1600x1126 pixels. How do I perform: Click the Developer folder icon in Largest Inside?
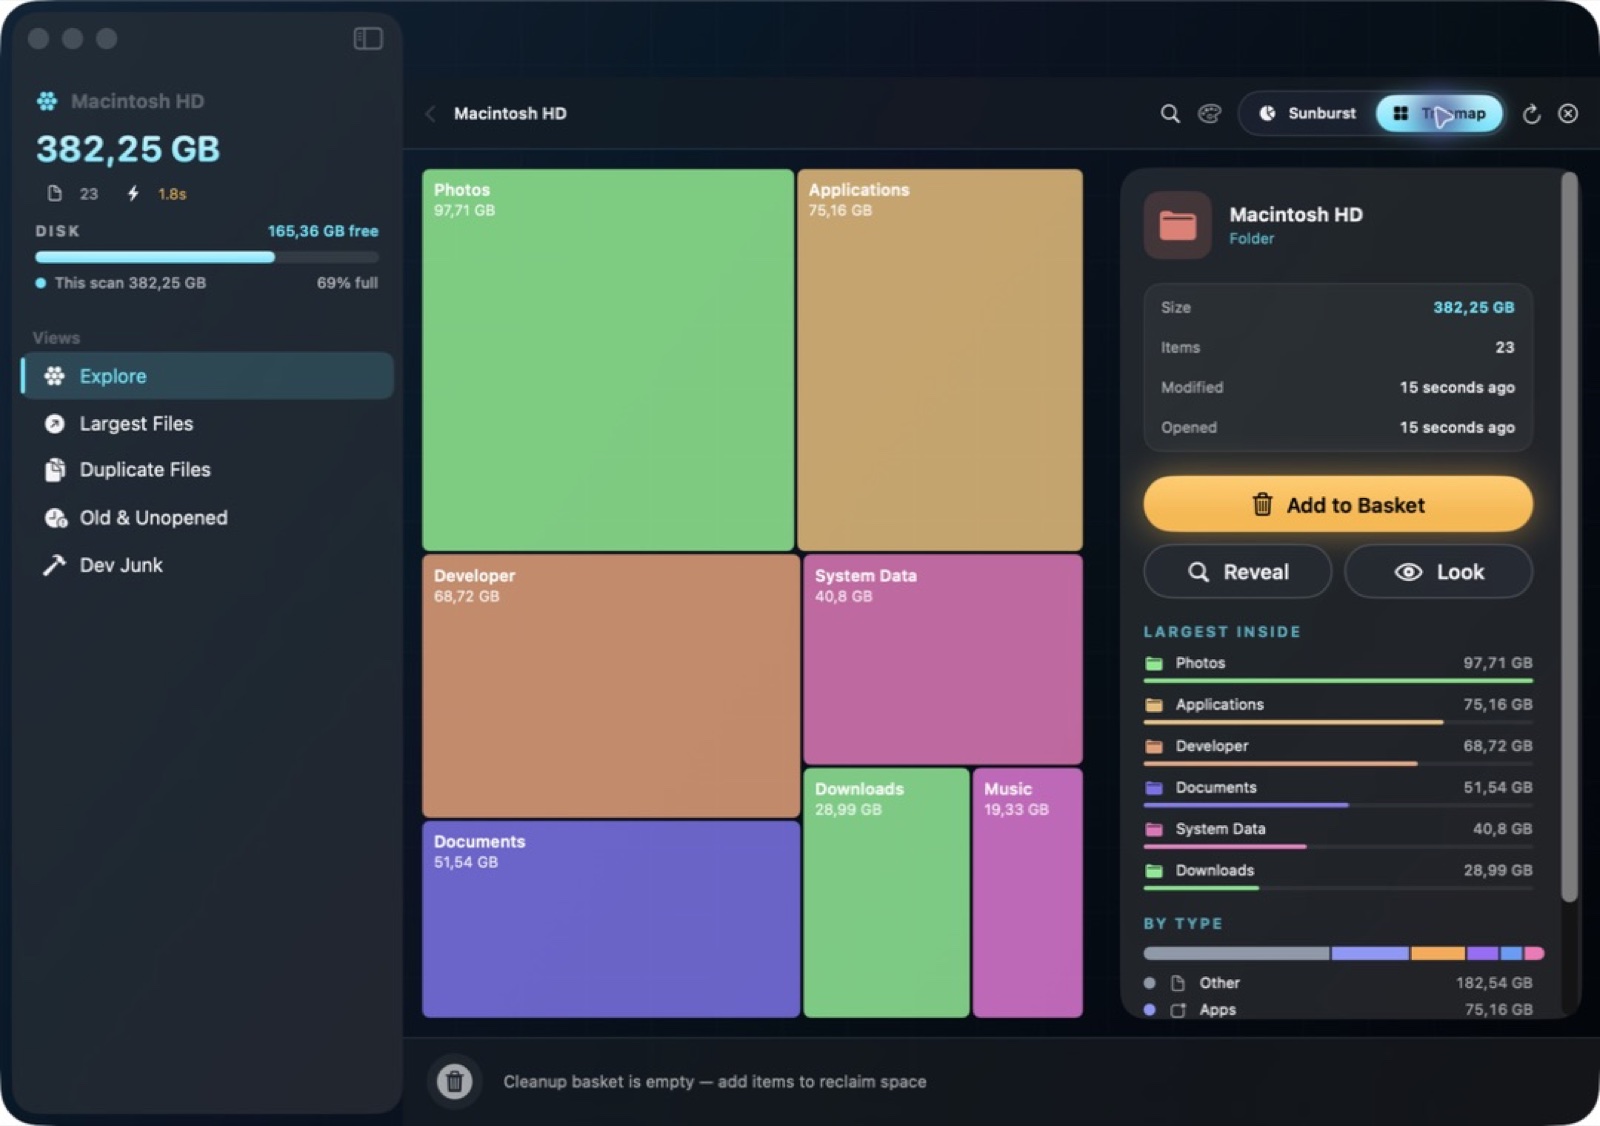click(x=1154, y=746)
